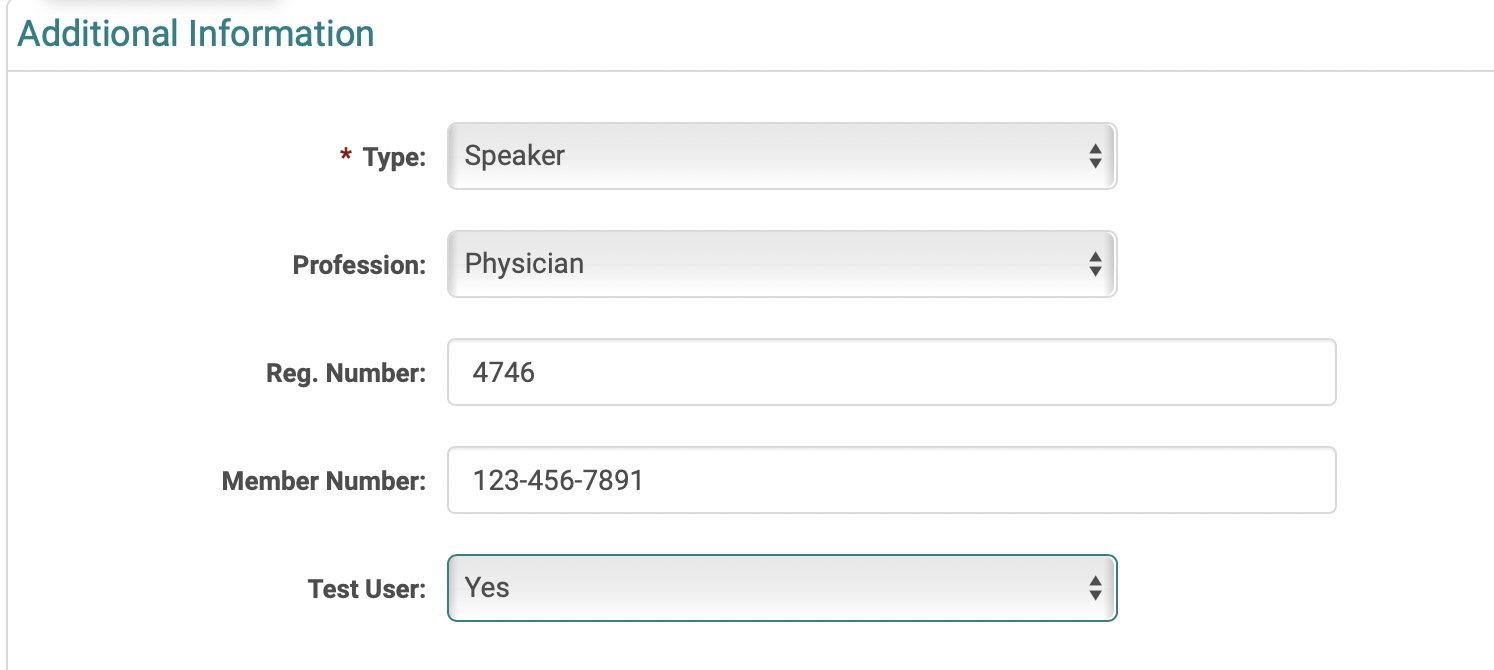Open the Profession dropdown showing Physician

(780, 264)
